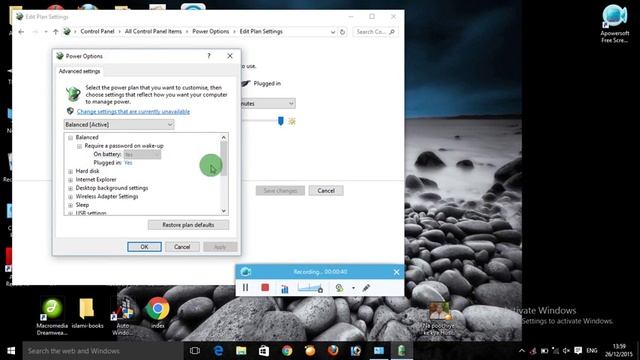Click the up-level arrow in address bar
Viewport: 640px width, 360px height.
pyautogui.click(x=56, y=32)
